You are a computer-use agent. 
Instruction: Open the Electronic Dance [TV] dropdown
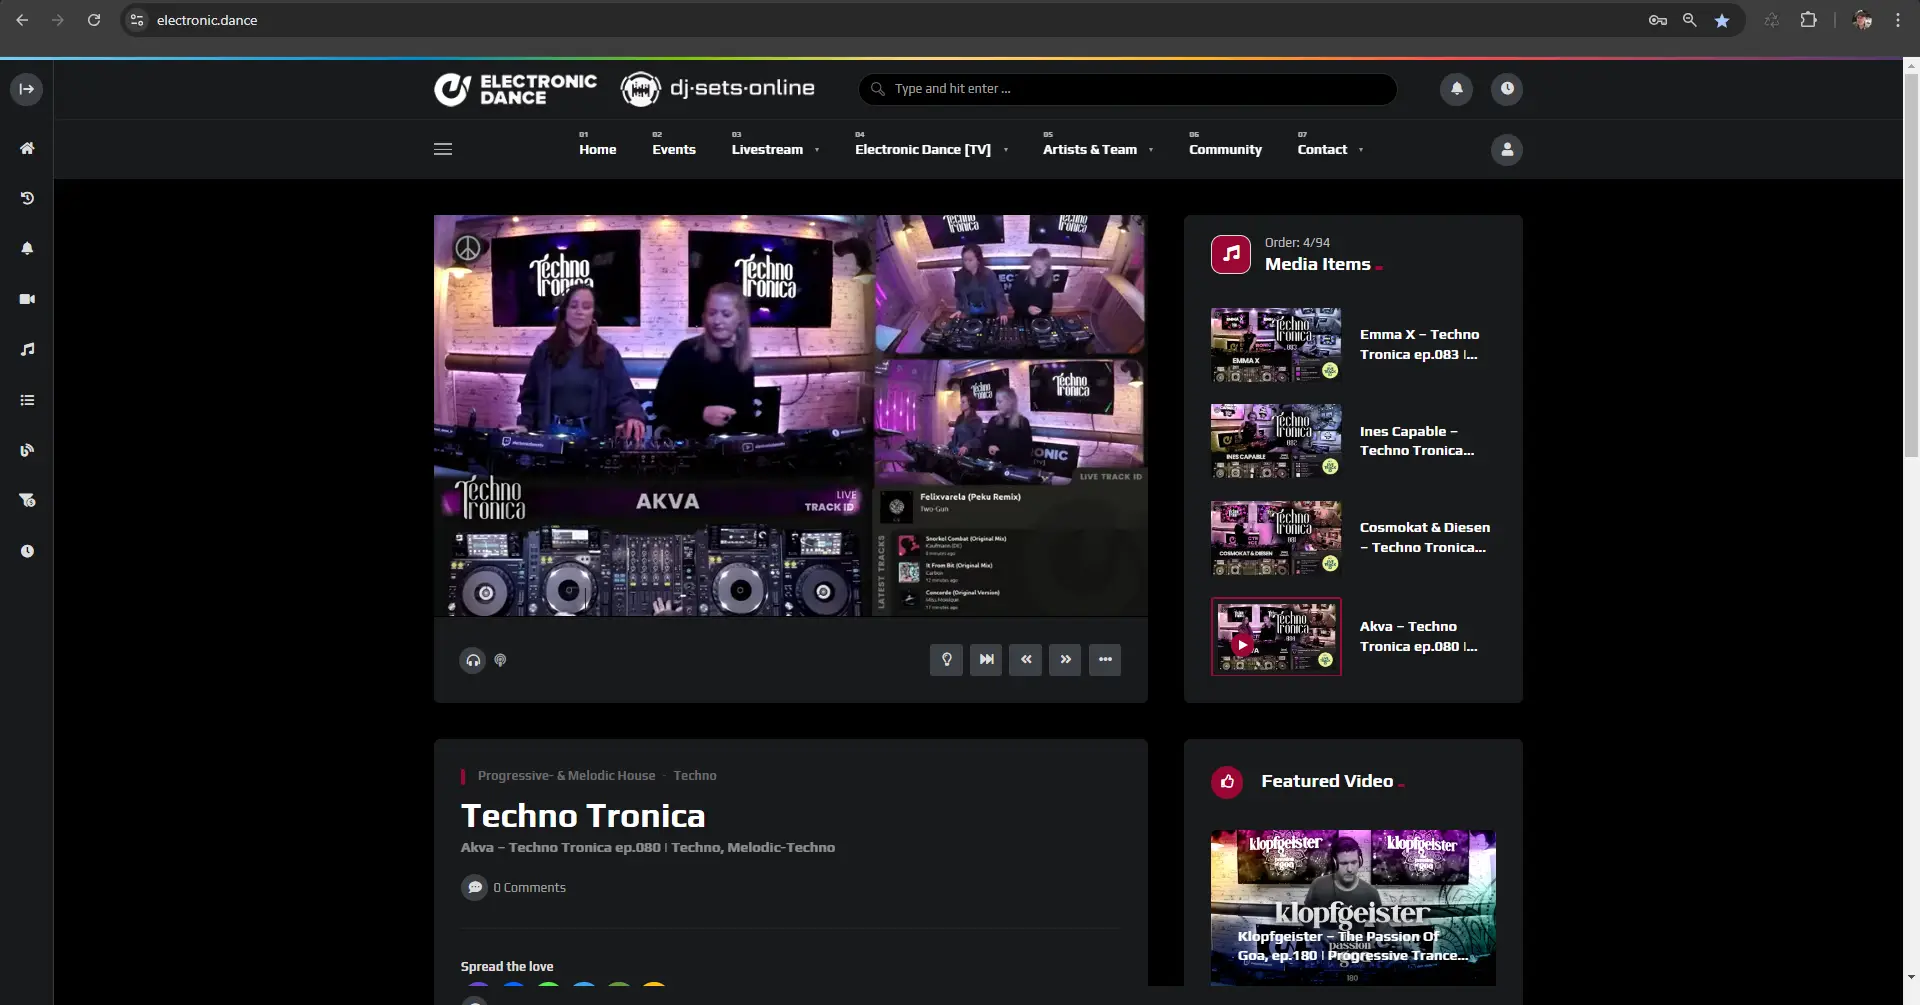930,150
